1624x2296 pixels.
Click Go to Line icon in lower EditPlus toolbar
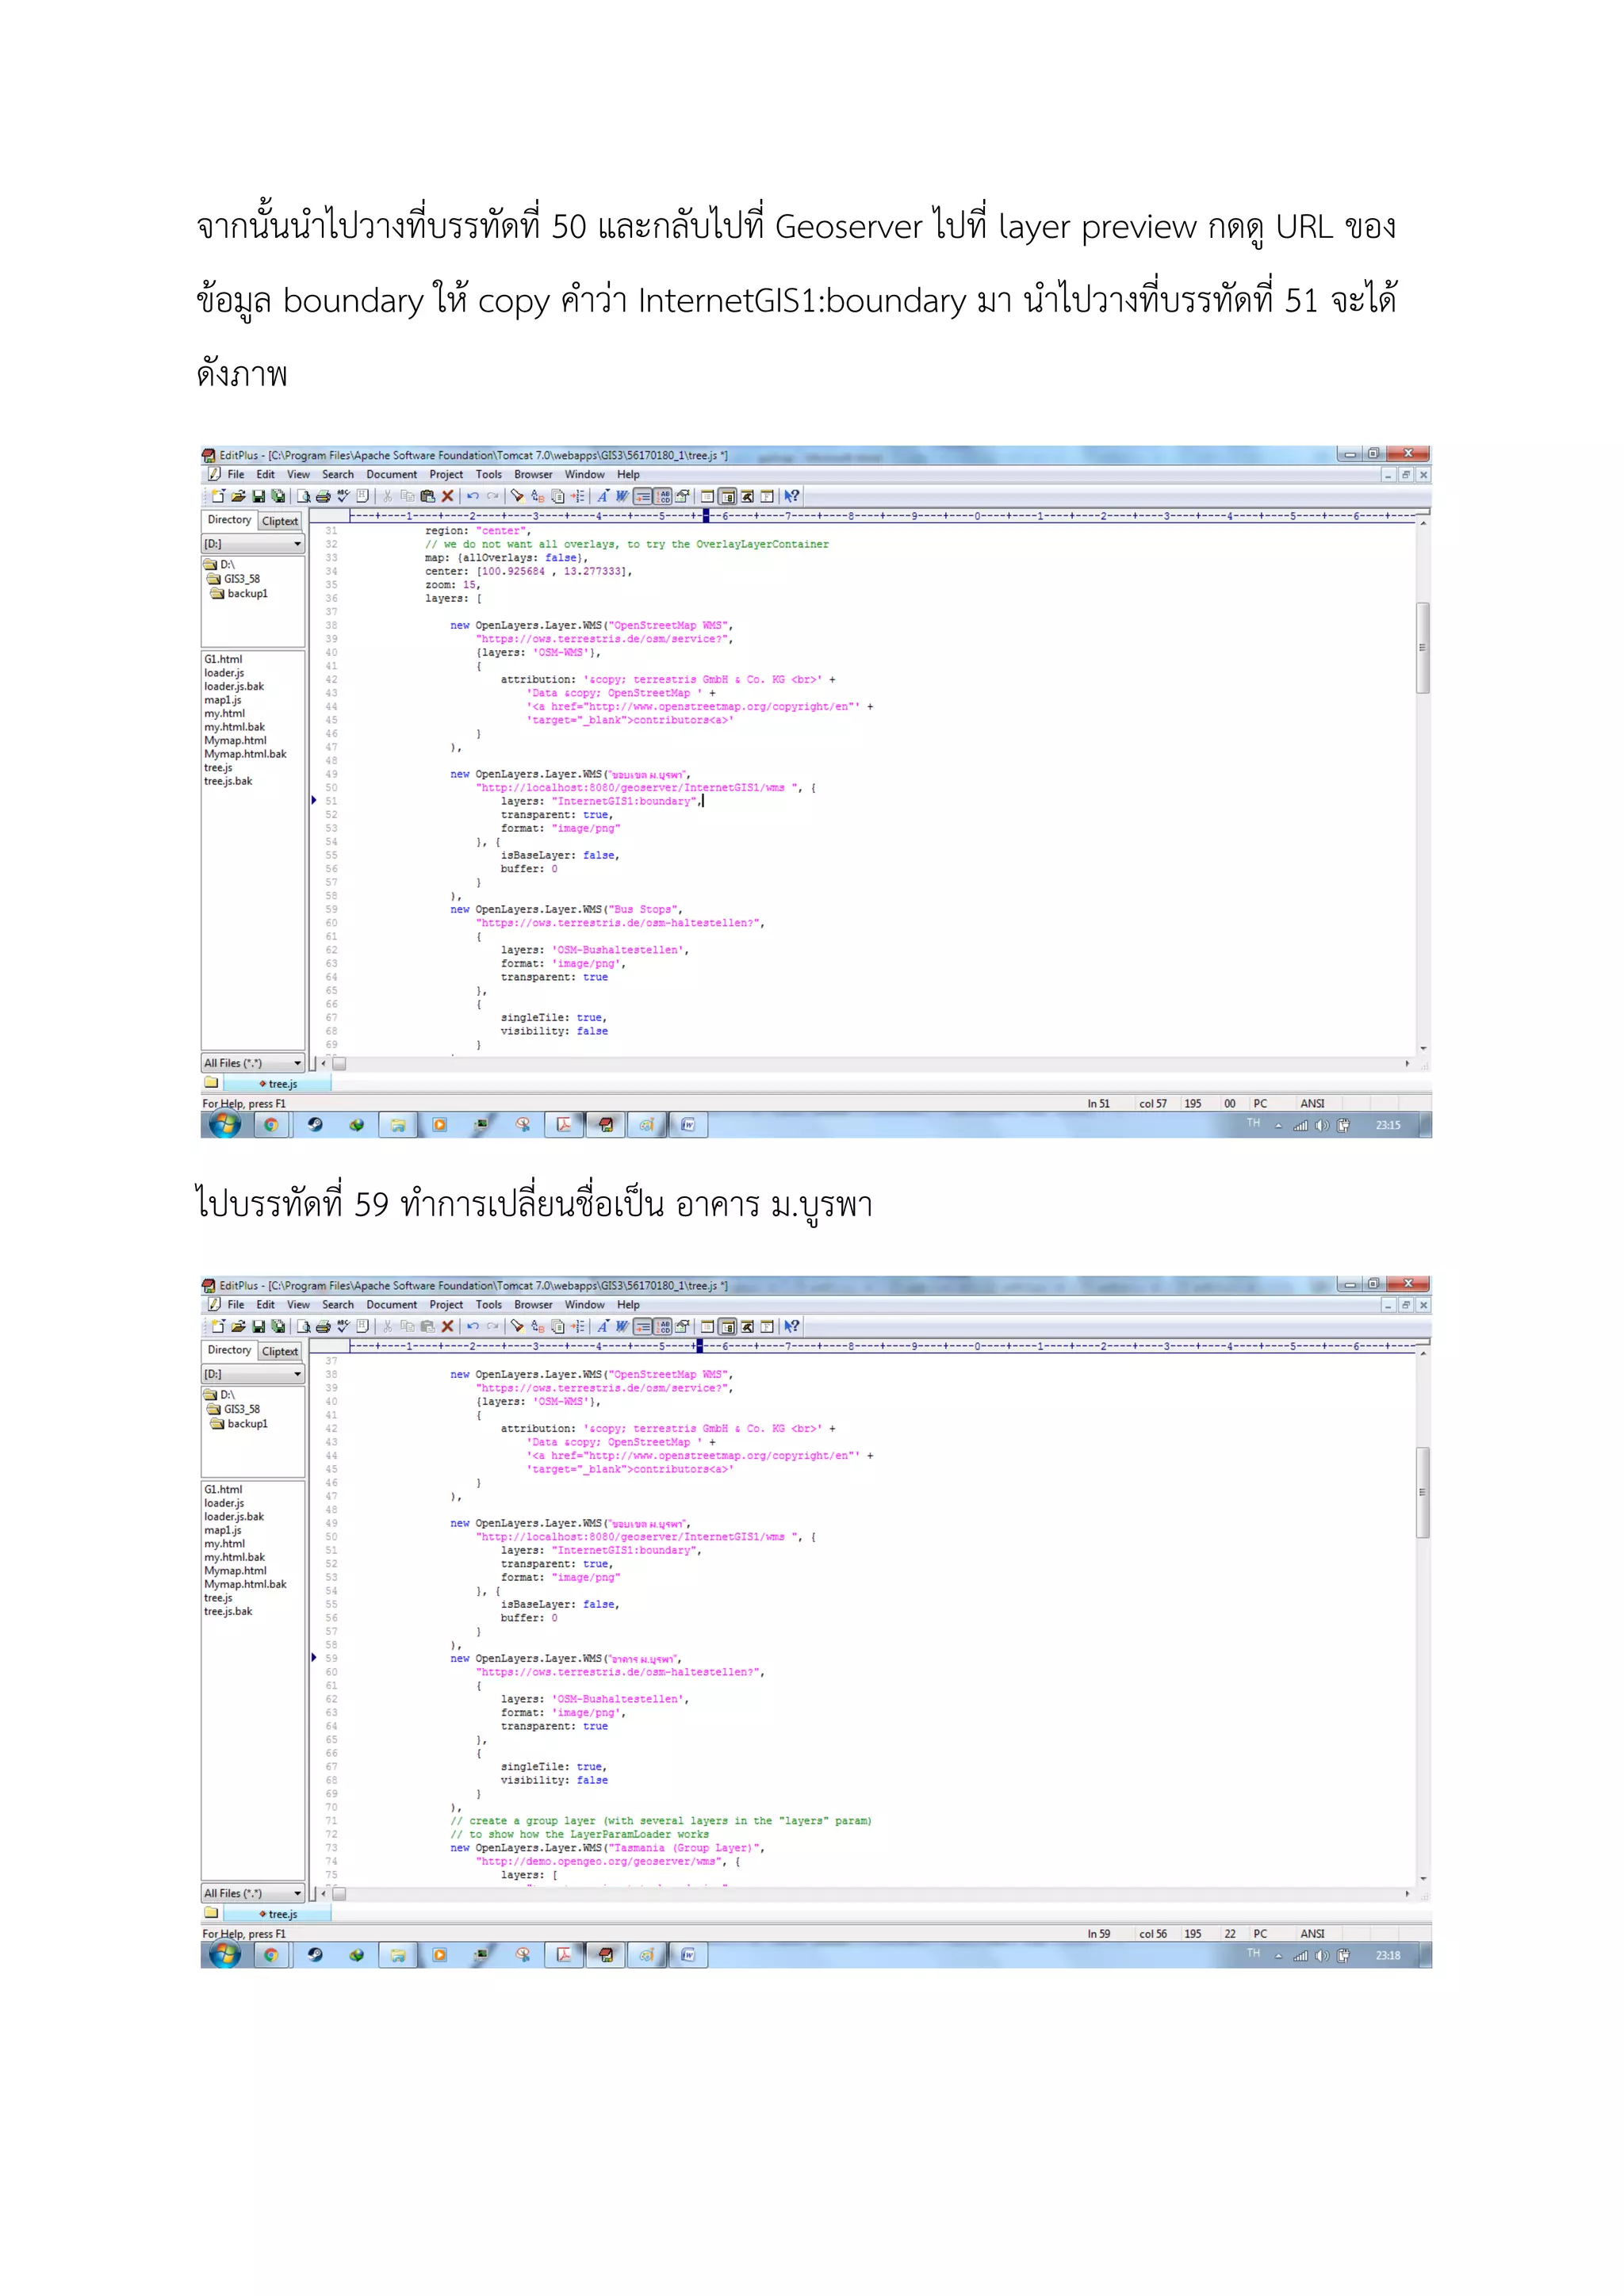coord(577,1326)
